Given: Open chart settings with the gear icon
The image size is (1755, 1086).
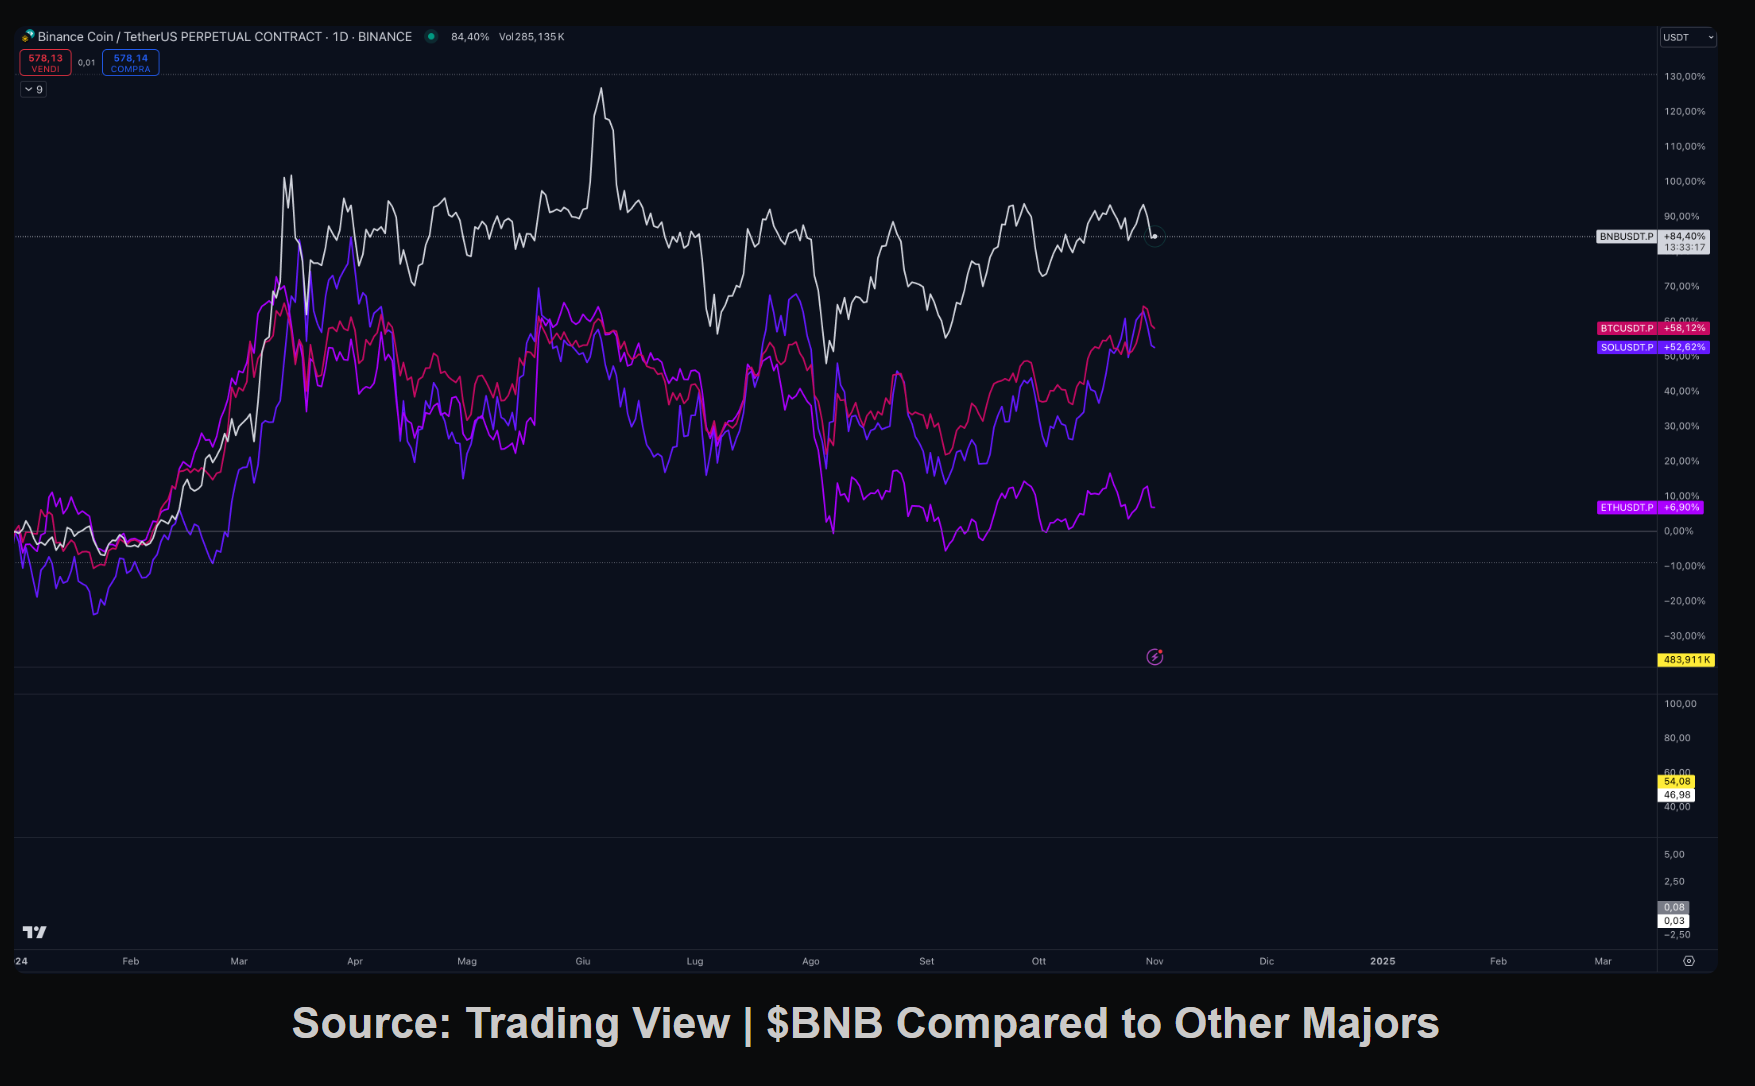Looking at the screenshot, I should pyautogui.click(x=1689, y=961).
